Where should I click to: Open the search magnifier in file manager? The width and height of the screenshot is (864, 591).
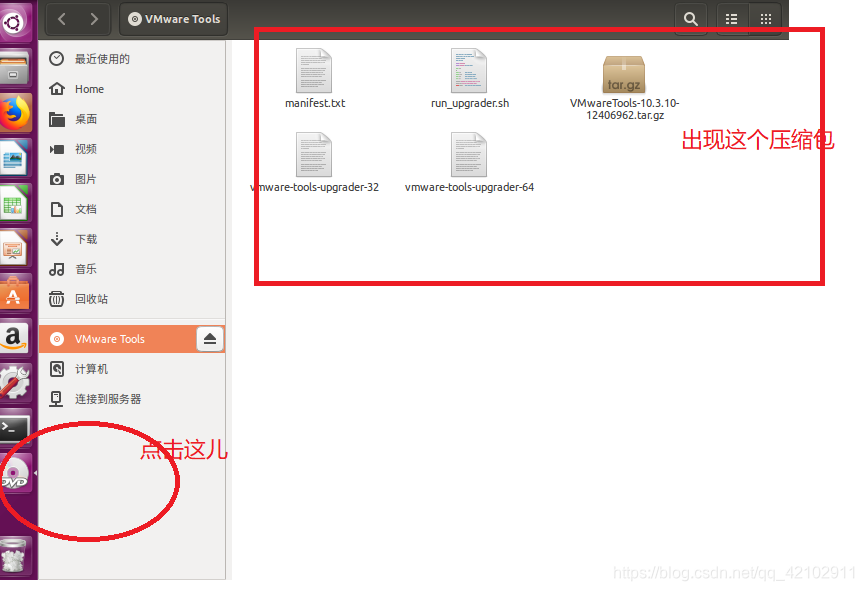[x=690, y=19]
